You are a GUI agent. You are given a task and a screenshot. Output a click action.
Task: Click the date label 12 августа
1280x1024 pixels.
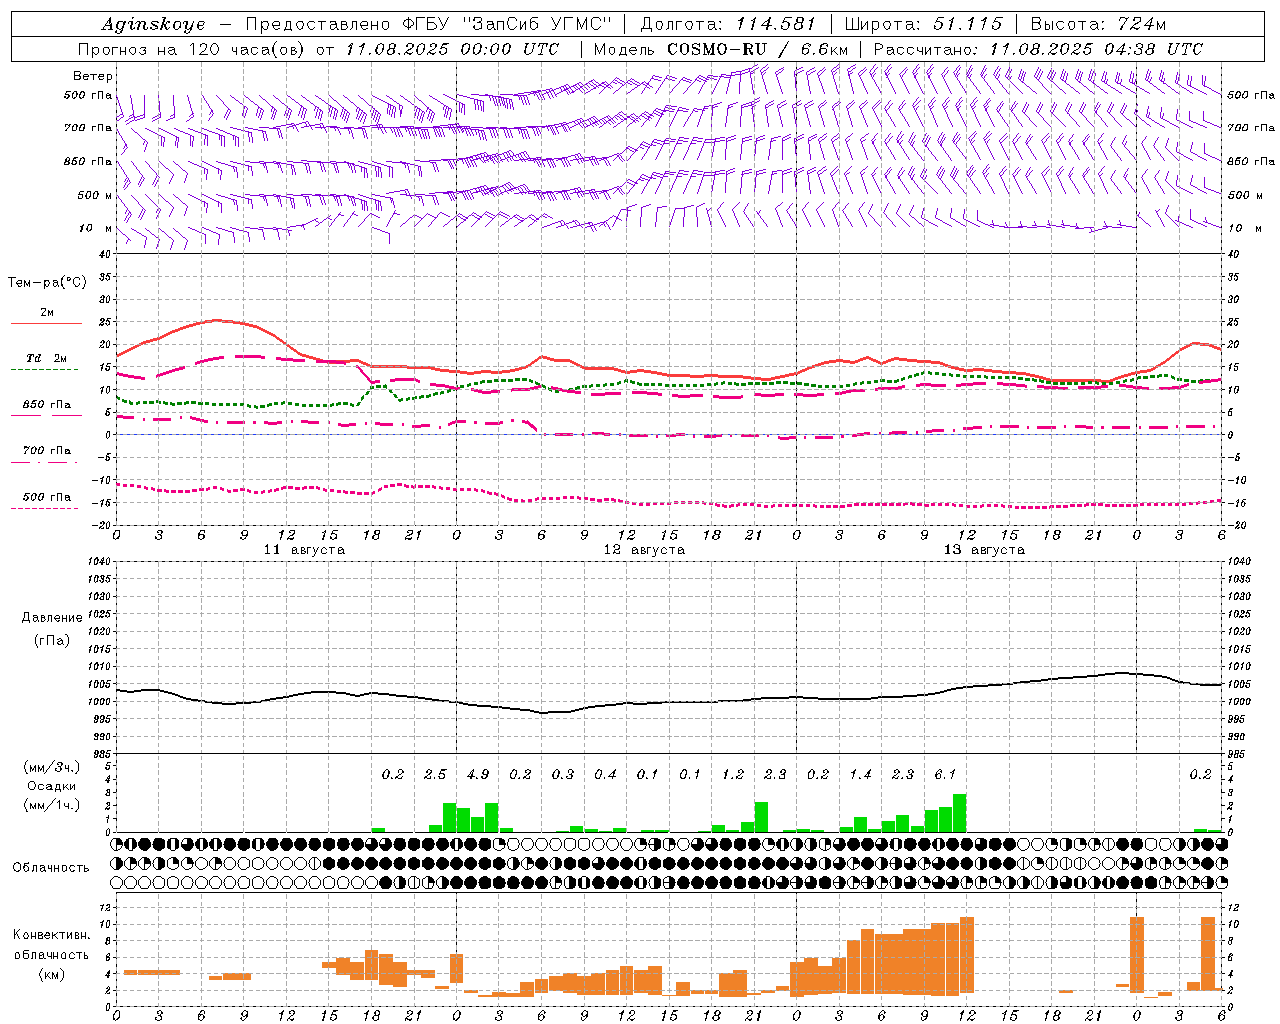[x=644, y=550]
